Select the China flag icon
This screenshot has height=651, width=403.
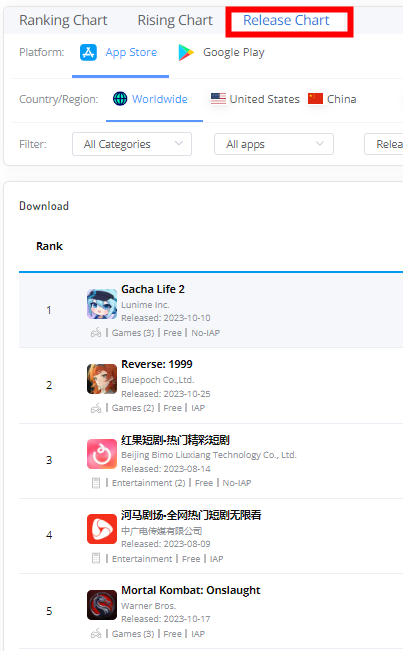(315, 99)
